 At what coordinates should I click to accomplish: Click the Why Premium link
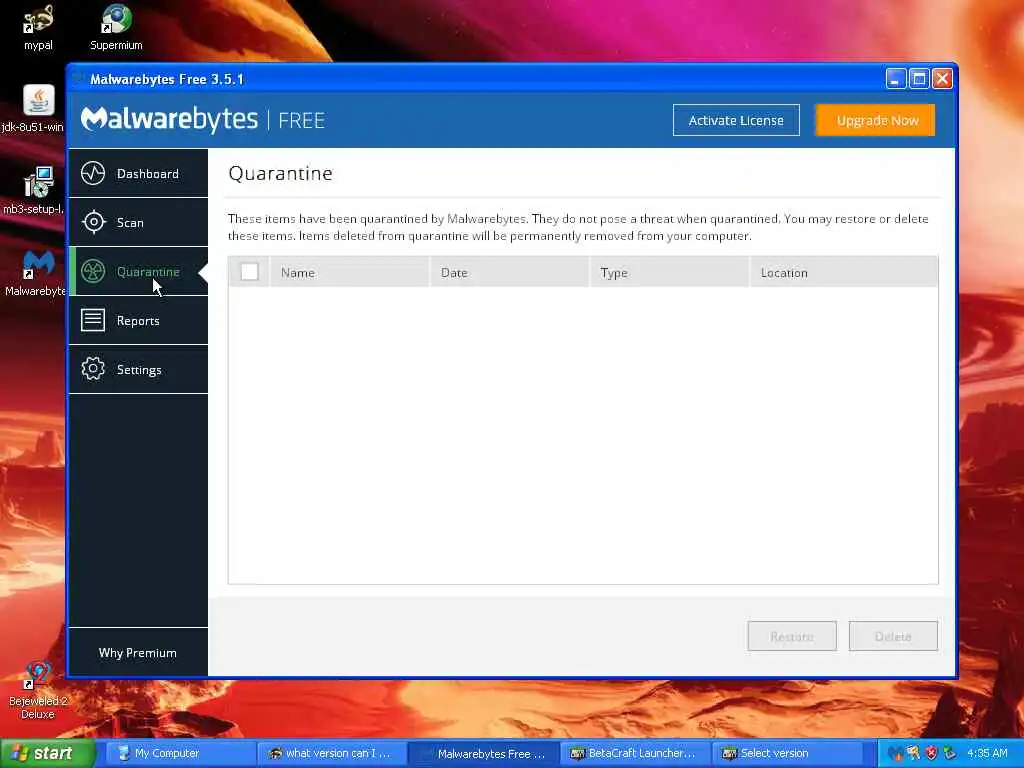coord(138,652)
